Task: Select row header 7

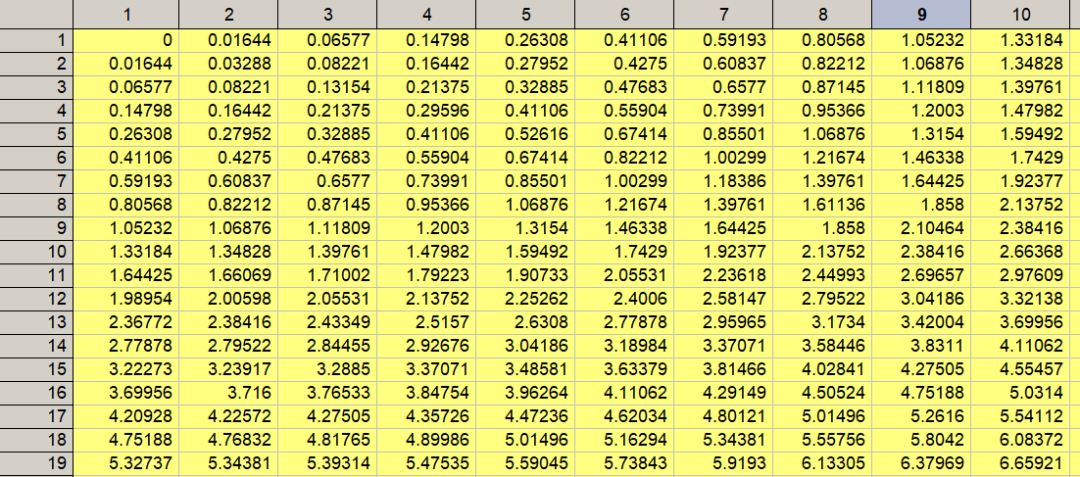Action: click(37, 182)
